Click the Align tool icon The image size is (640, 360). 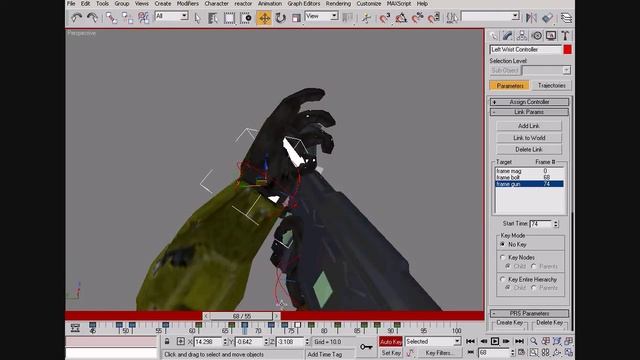pos(547,18)
